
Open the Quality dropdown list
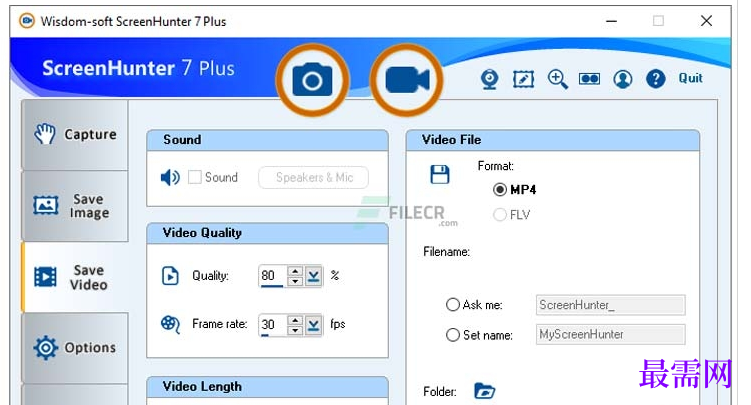click(x=313, y=276)
